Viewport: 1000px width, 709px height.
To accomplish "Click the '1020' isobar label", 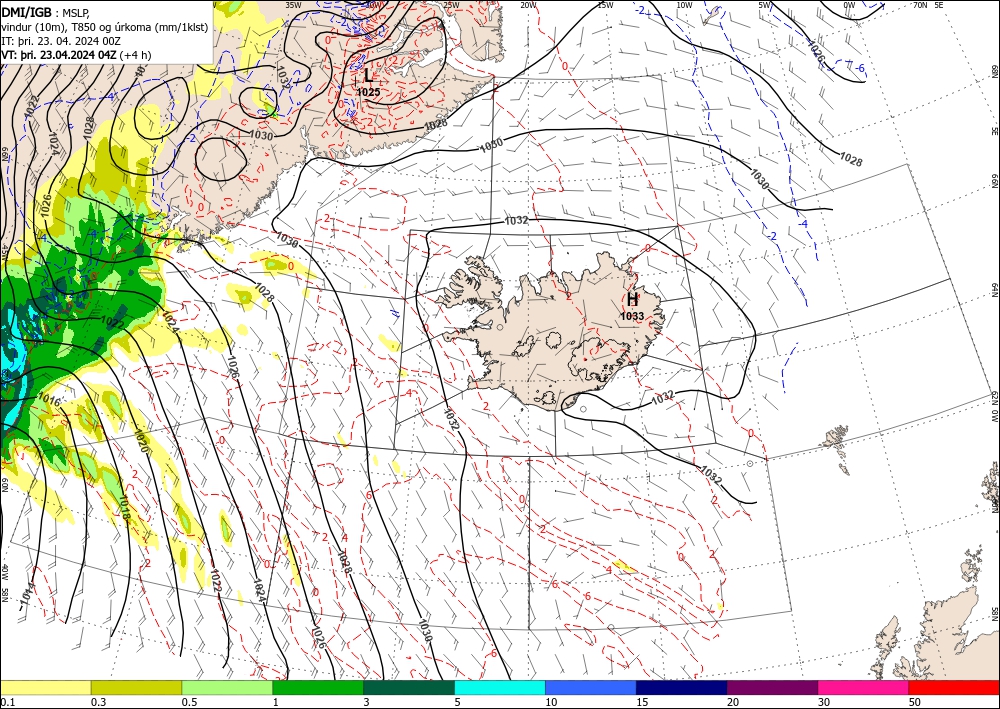I will [142, 441].
